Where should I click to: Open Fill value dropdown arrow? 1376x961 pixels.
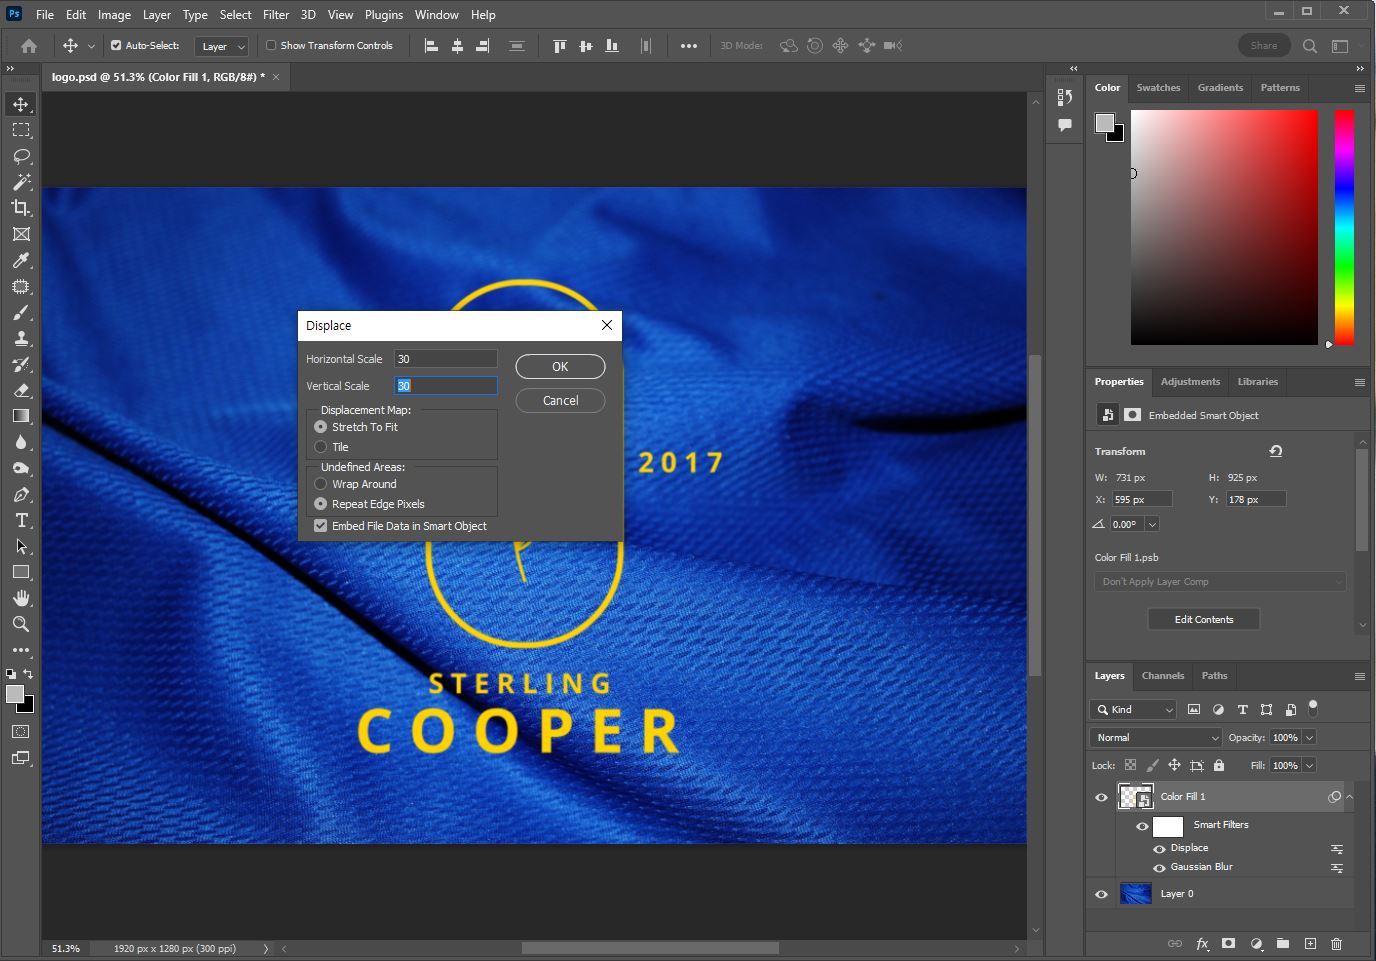tap(1309, 766)
